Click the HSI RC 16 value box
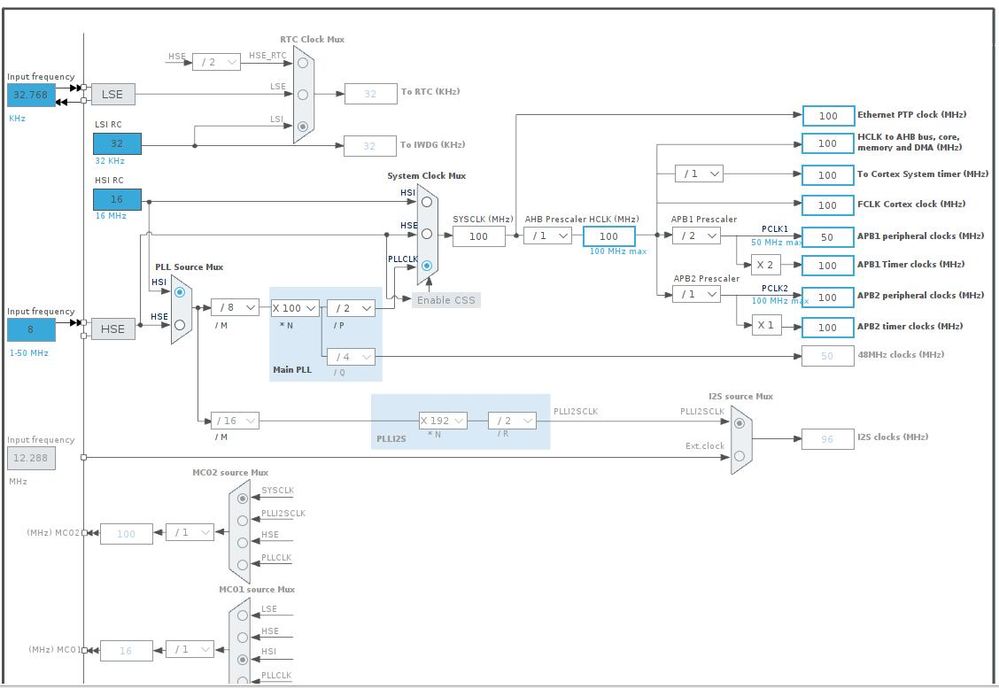Viewport: 999px width, 688px height. click(117, 199)
